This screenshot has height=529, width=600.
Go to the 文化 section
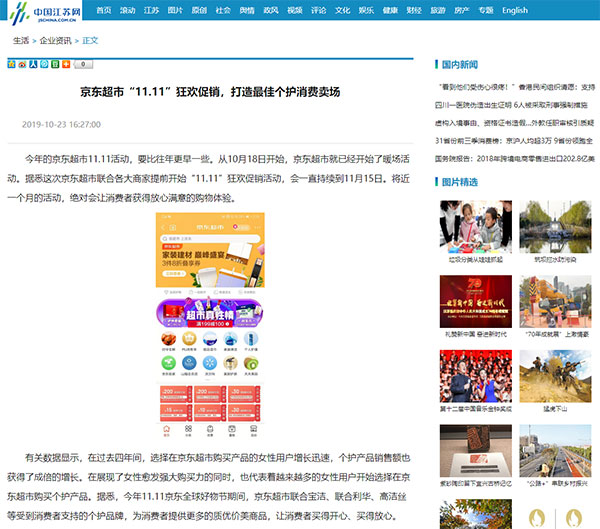(x=342, y=10)
